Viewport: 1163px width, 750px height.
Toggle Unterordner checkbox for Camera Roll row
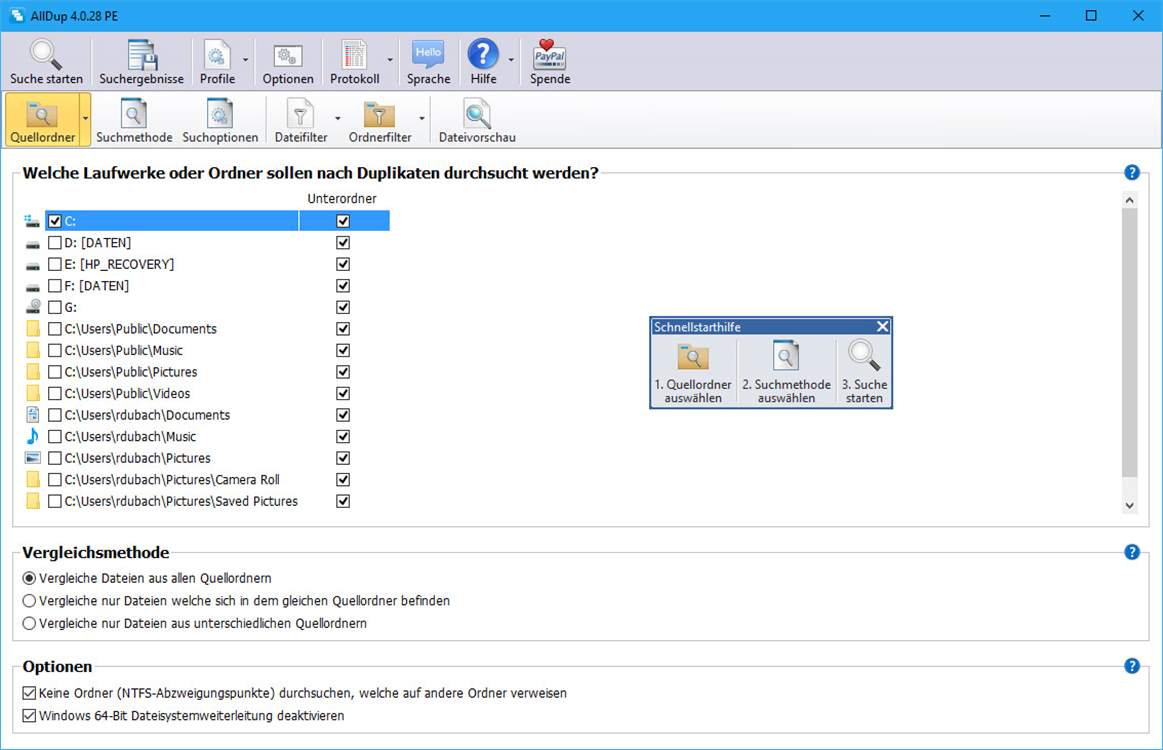[343, 479]
